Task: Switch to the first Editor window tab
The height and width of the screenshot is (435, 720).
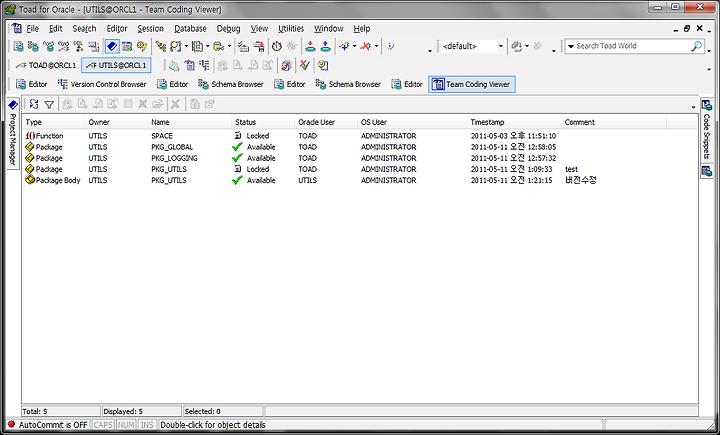Action: [x=32, y=84]
